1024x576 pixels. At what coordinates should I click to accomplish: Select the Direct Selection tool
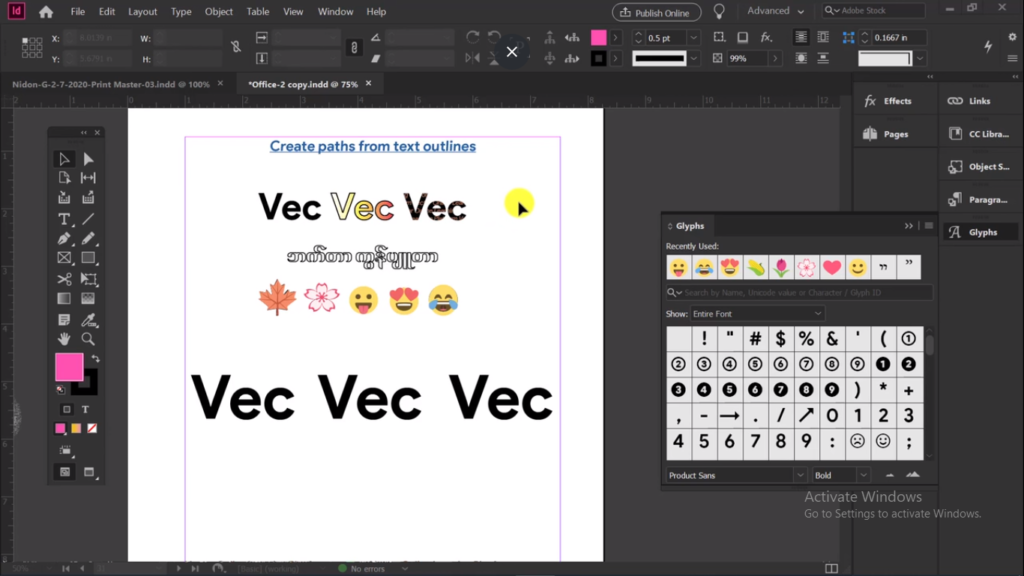tap(88, 159)
